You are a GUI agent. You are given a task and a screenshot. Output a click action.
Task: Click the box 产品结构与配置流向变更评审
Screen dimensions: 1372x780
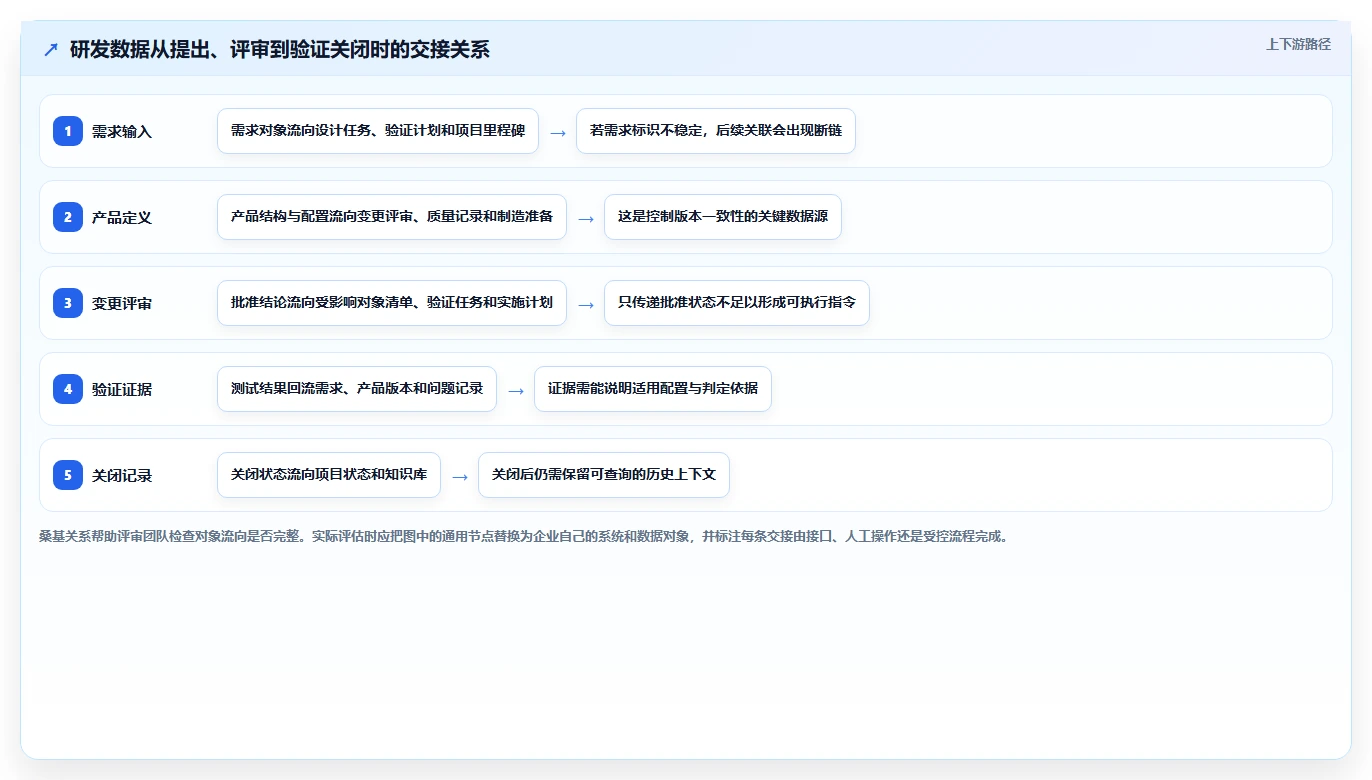pos(392,217)
